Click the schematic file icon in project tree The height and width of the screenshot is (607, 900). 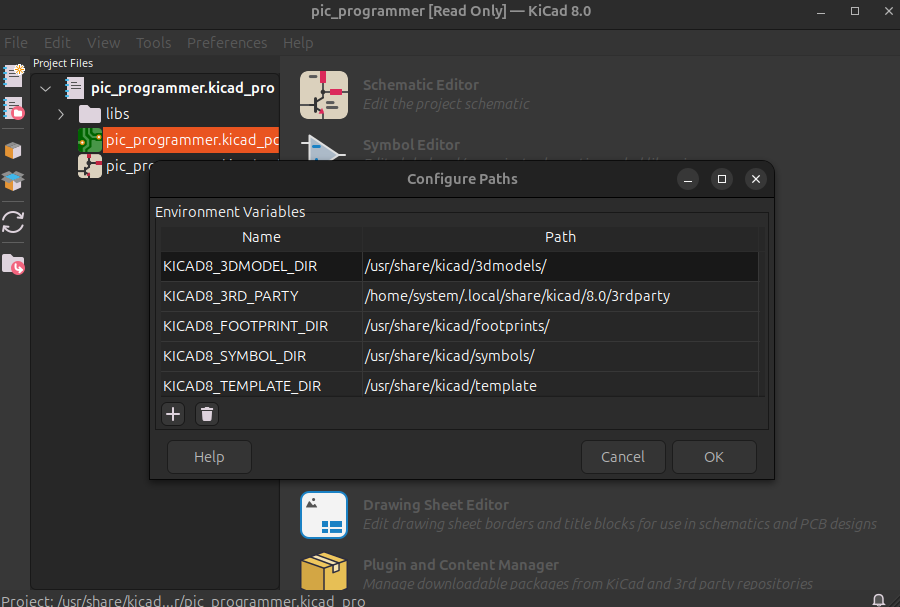click(x=90, y=166)
